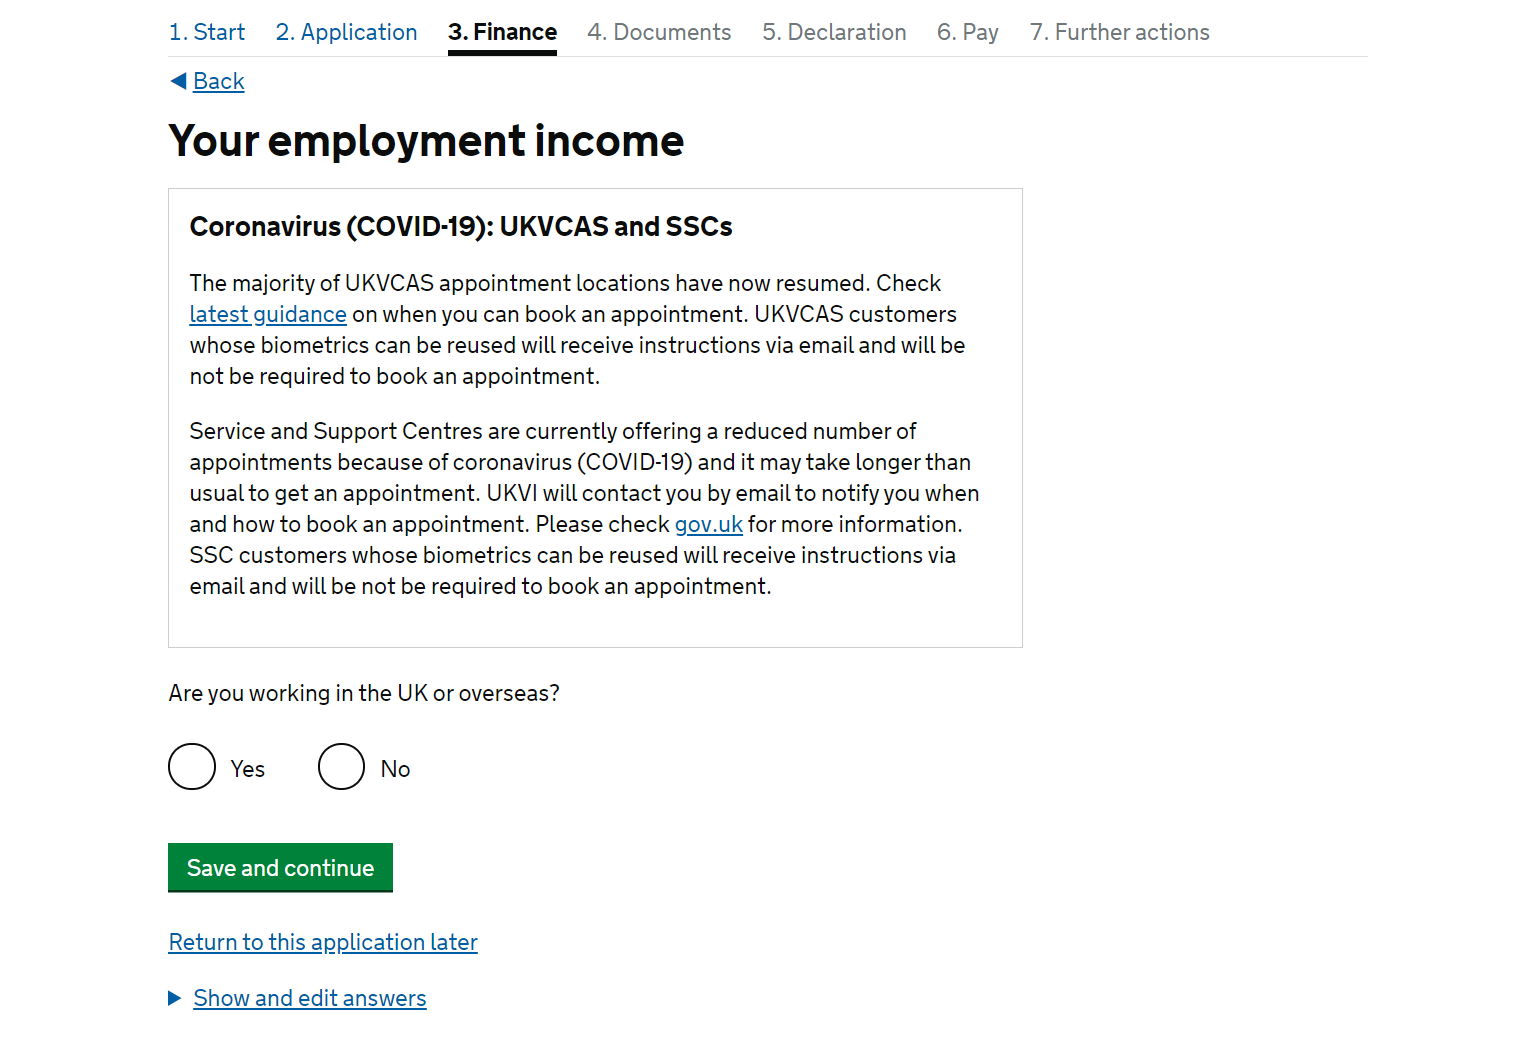Click the Save and continue button

pos(280,868)
